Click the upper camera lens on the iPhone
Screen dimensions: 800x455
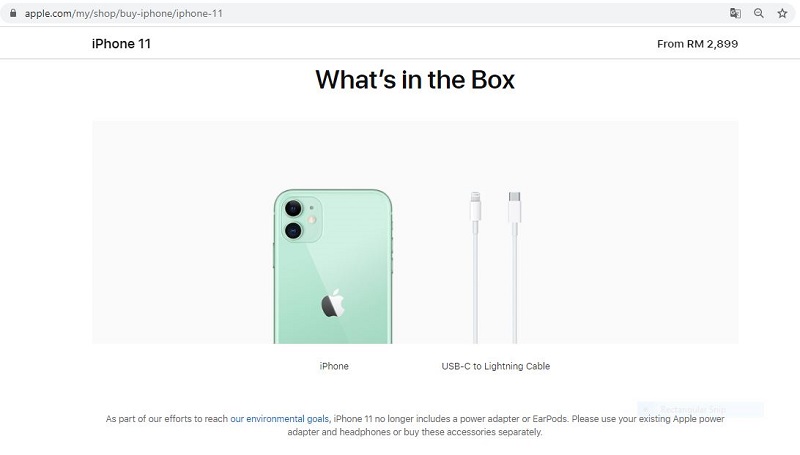[x=293, y=208]
